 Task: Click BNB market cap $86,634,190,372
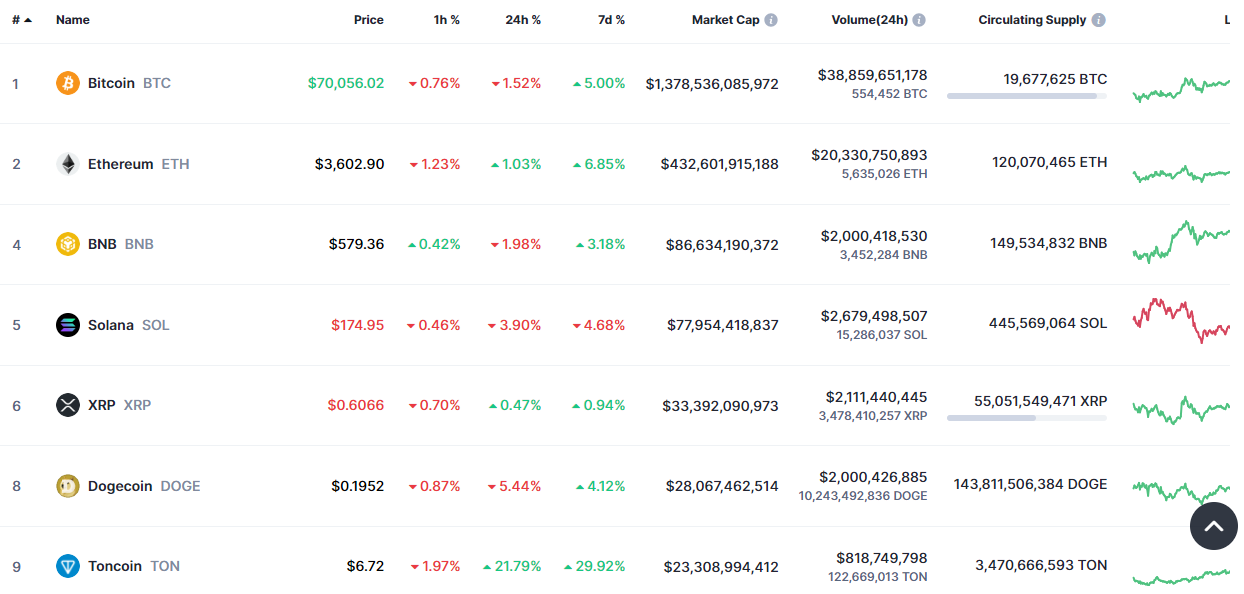[722, 245]
